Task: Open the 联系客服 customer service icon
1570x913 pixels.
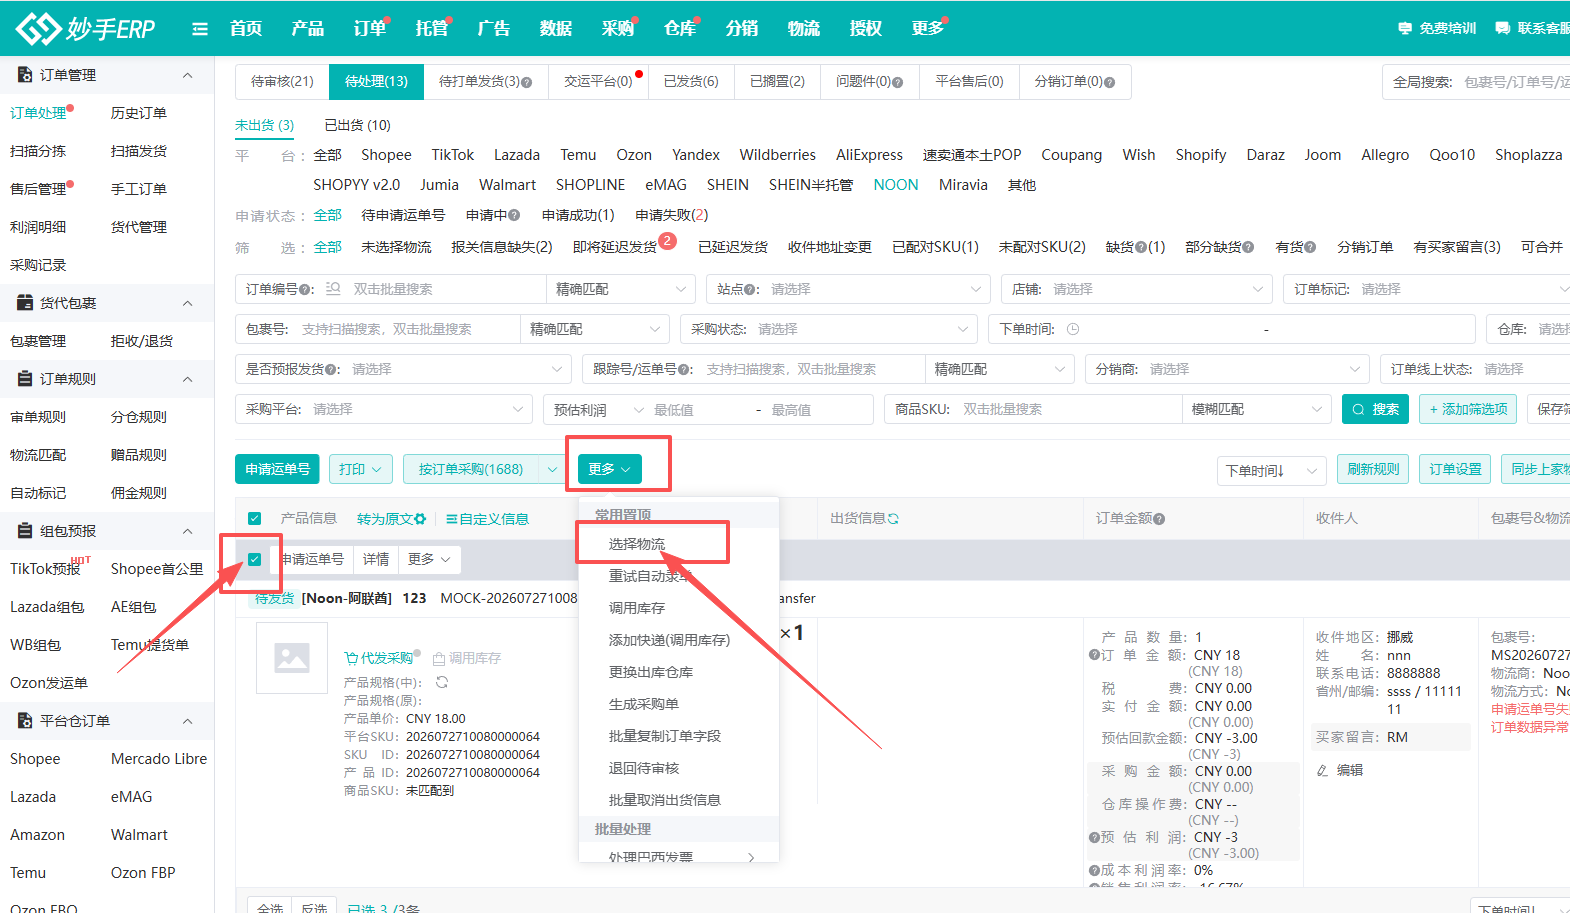Action: (1502, 28)
